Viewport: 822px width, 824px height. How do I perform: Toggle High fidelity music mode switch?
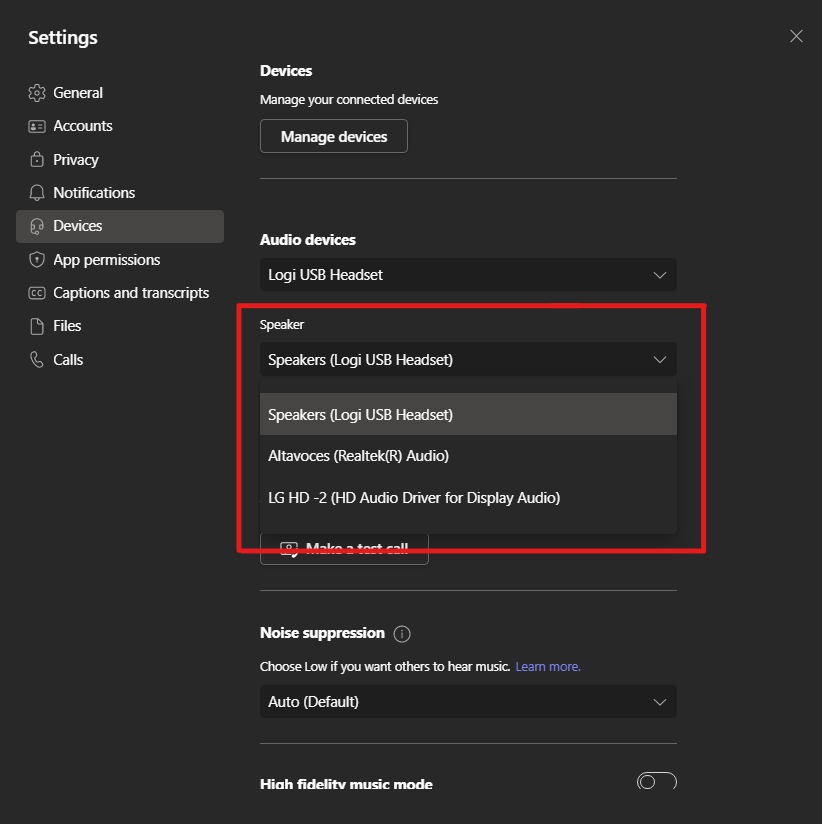[657, 782]
